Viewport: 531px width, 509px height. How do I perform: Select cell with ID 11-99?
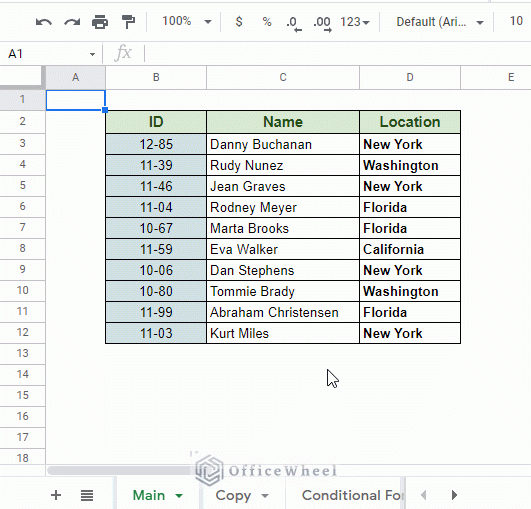click(x=156, y=312)
